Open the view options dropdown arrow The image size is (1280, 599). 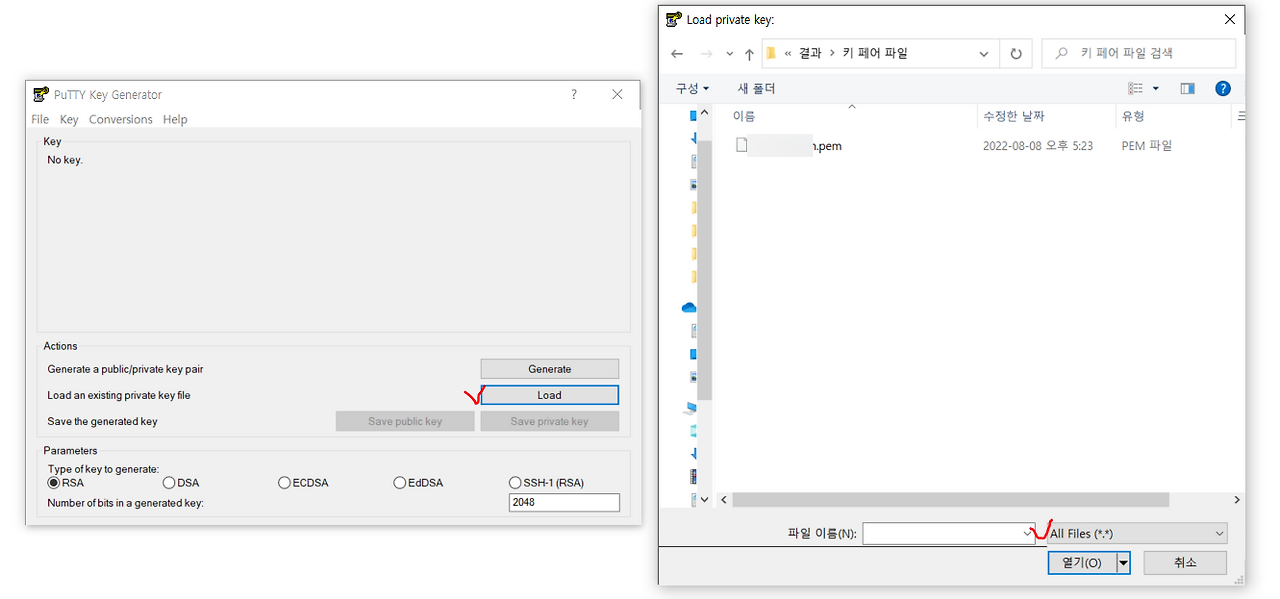pos(1156,88)
